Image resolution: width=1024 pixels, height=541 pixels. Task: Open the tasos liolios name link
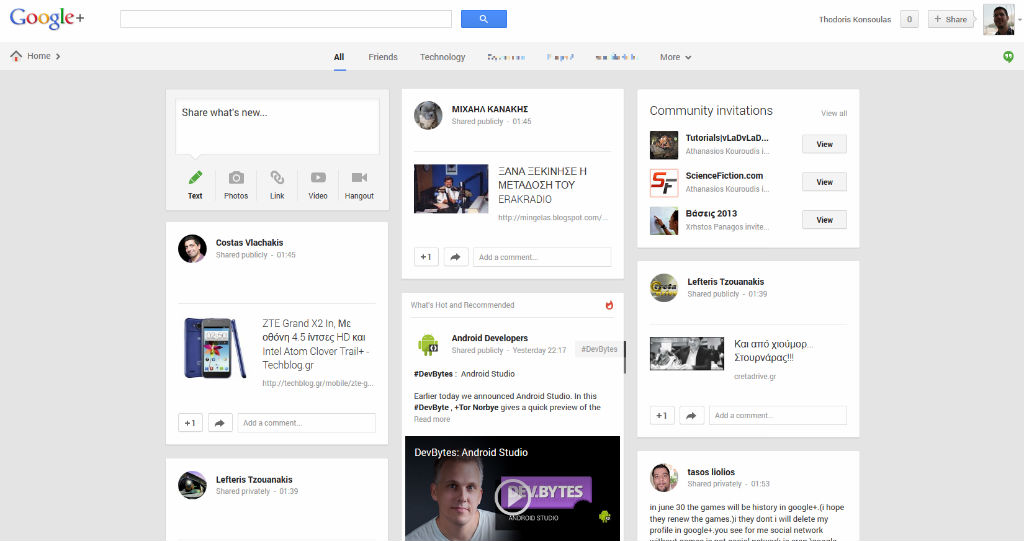pyautogui.click(x=711, y=472)
